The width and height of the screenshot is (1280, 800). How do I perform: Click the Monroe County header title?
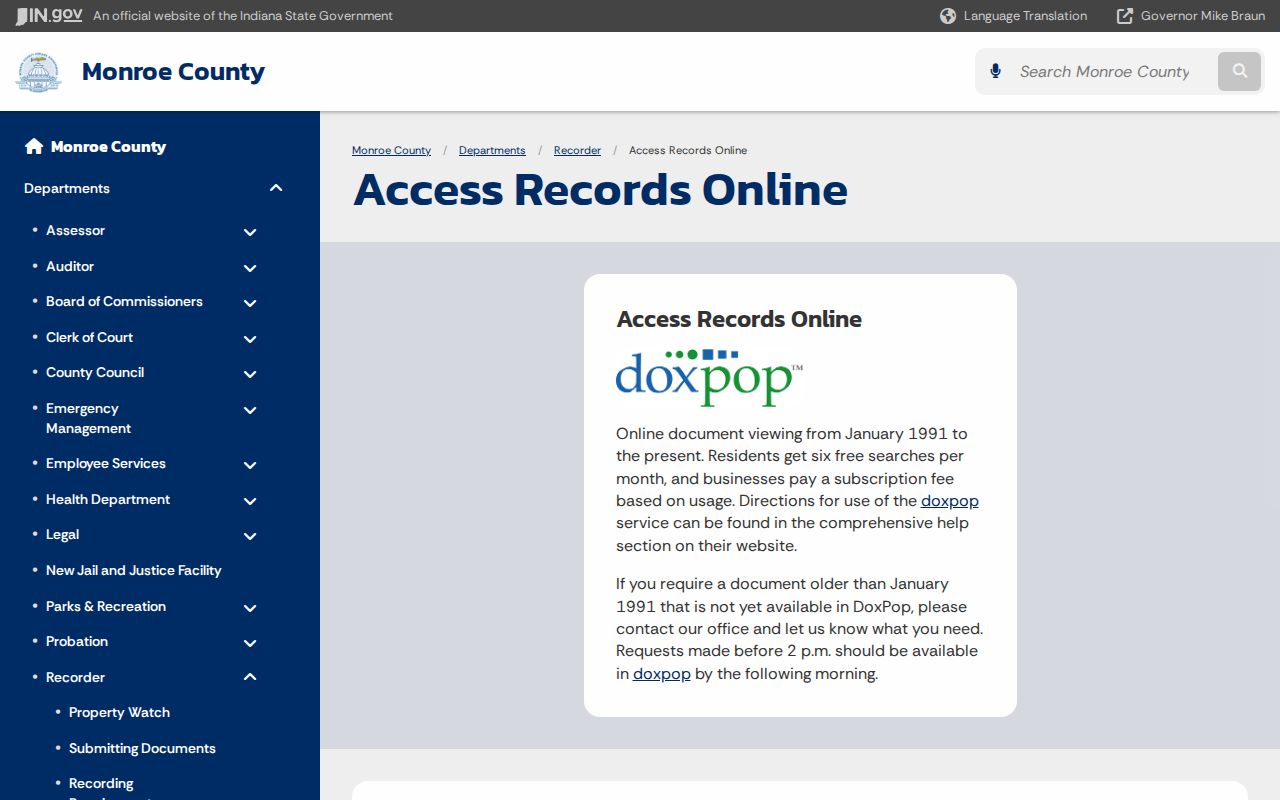pyautogui.click(x=173, y=72)
